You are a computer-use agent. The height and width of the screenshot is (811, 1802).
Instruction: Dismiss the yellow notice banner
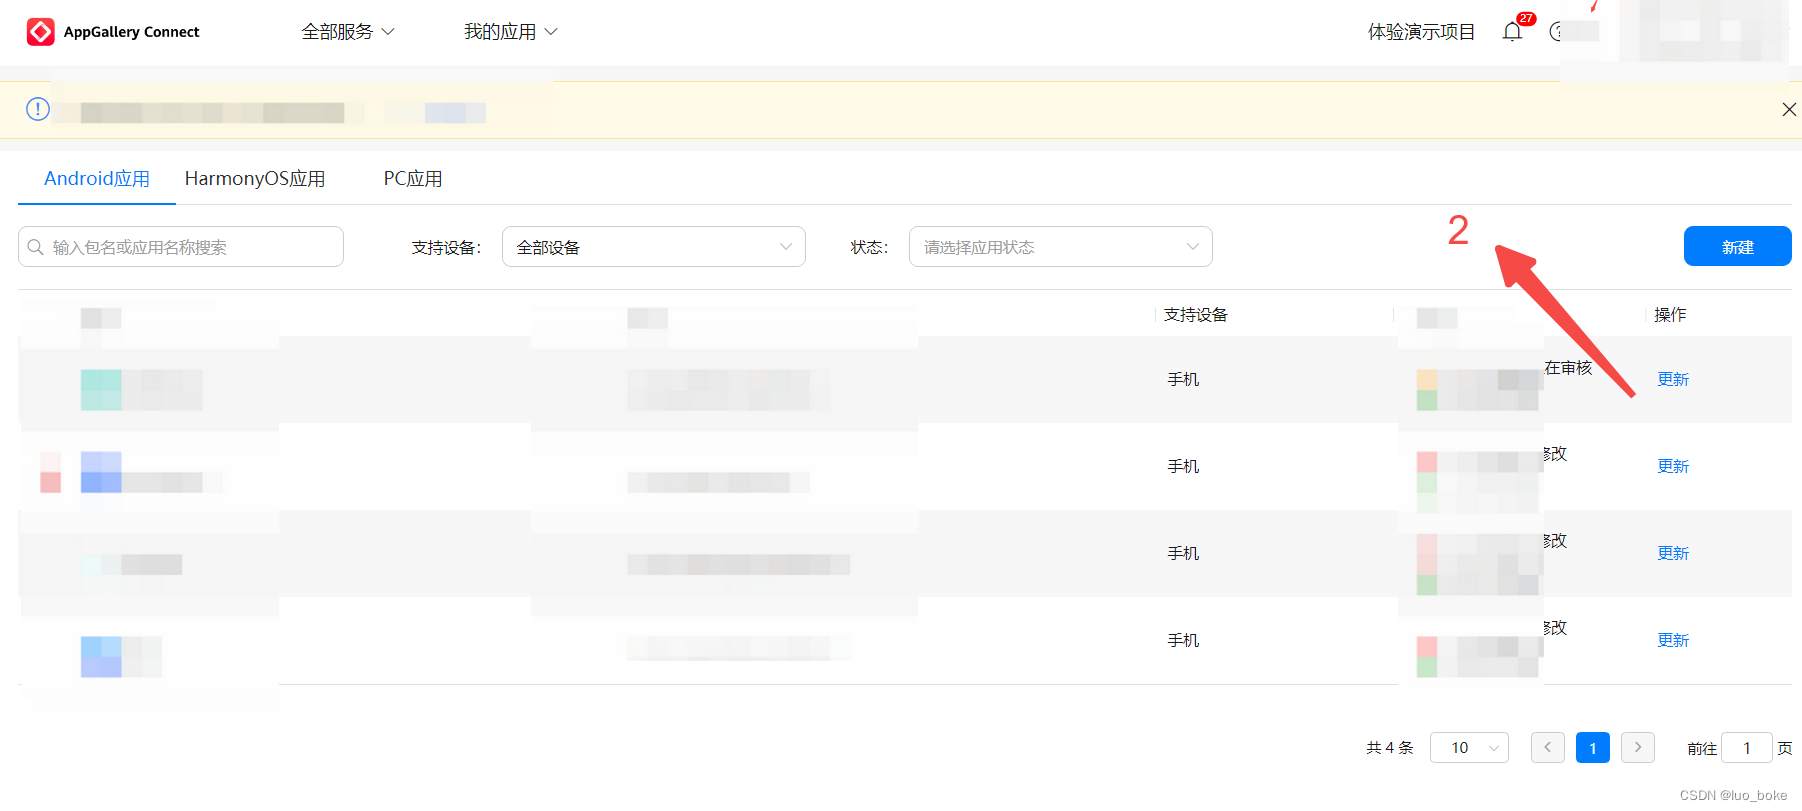tap(1789, 109)
